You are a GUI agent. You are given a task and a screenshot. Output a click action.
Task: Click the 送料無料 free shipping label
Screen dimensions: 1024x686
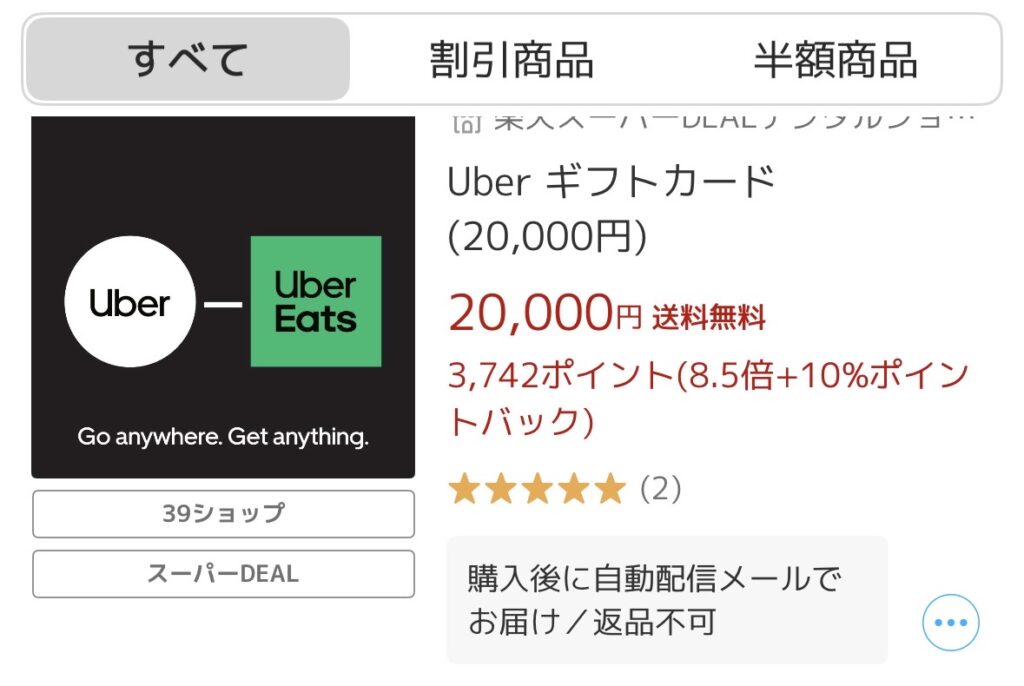(709, 318)
